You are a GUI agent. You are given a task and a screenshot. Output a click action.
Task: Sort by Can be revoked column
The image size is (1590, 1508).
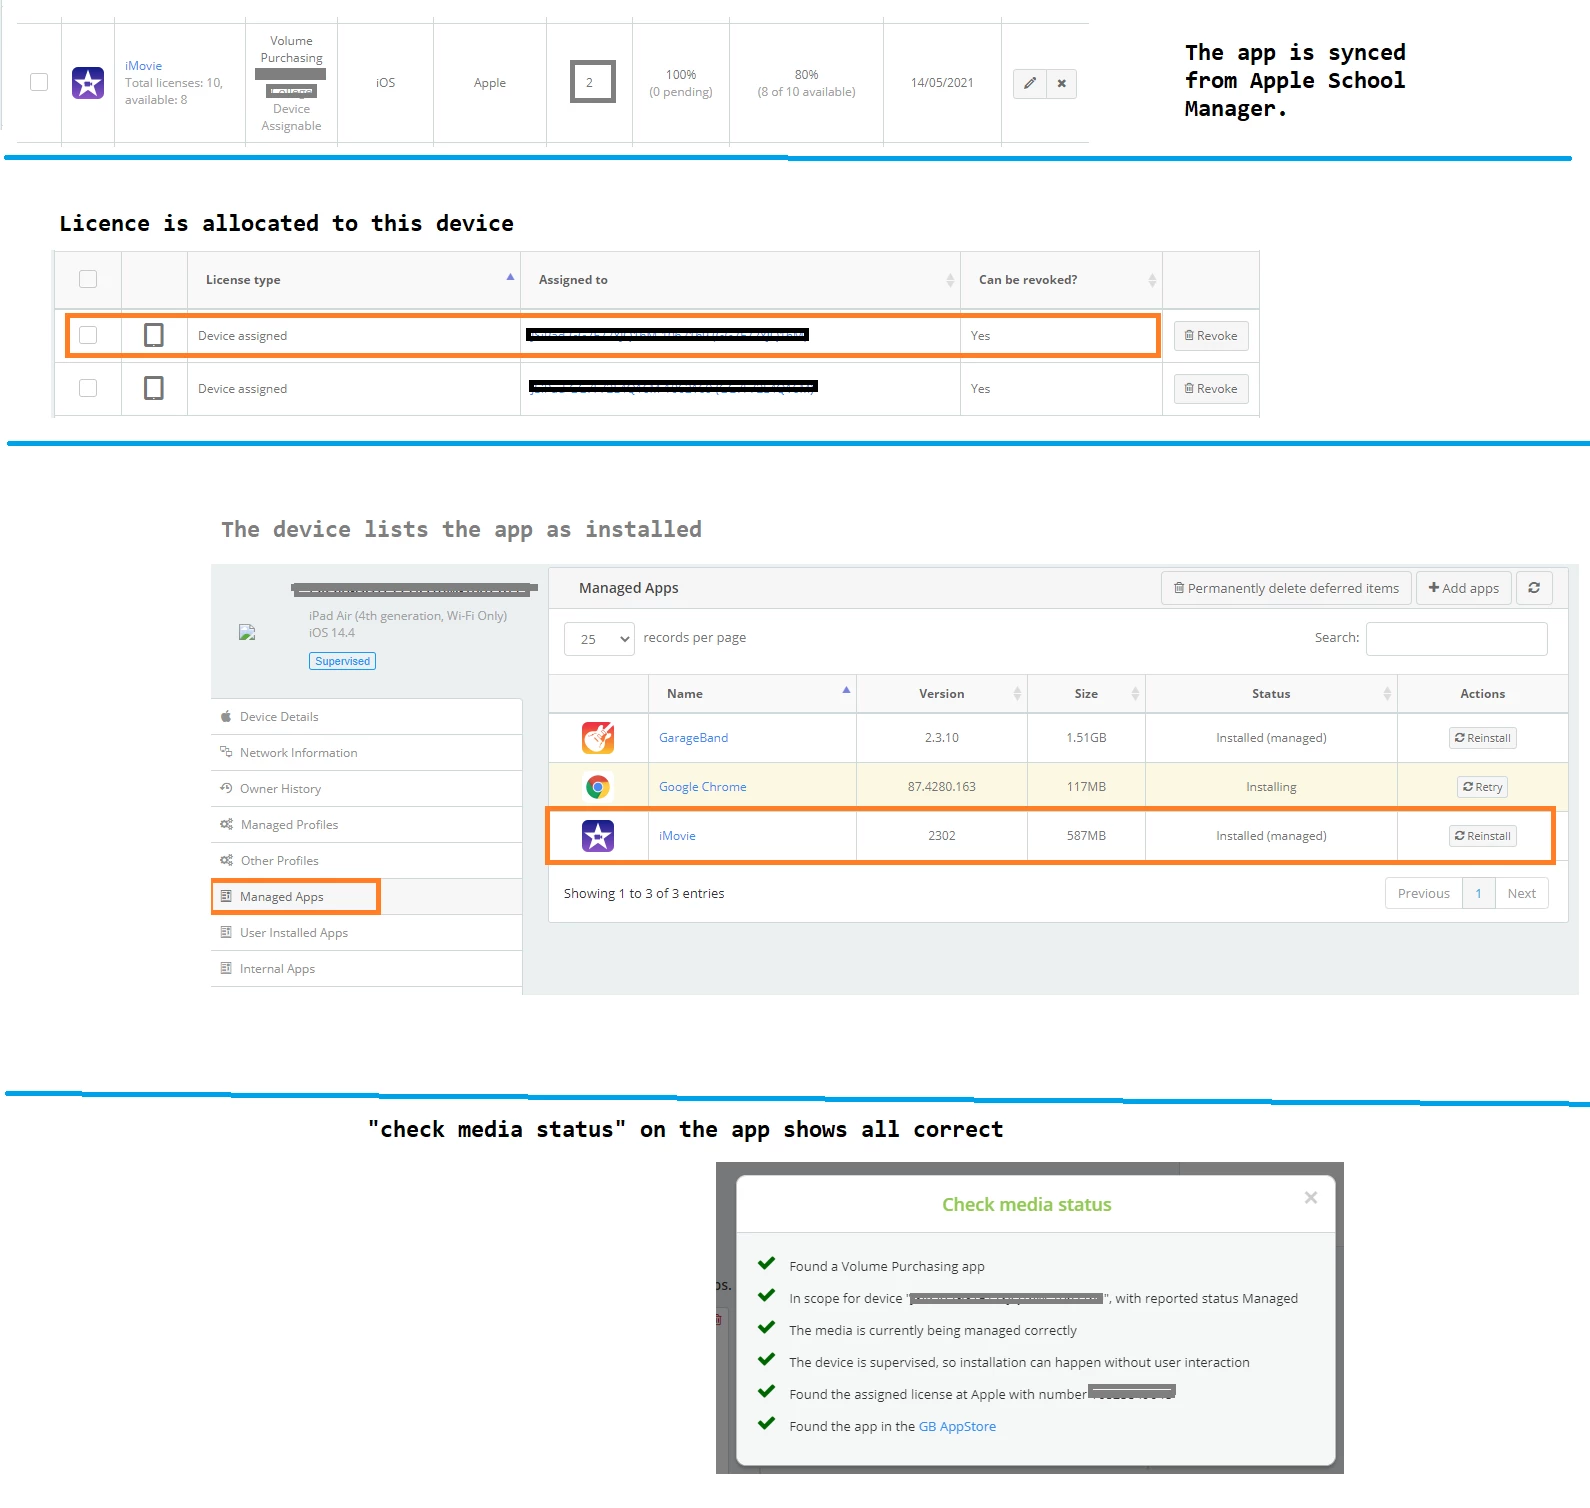click(x=1061, y=280)
